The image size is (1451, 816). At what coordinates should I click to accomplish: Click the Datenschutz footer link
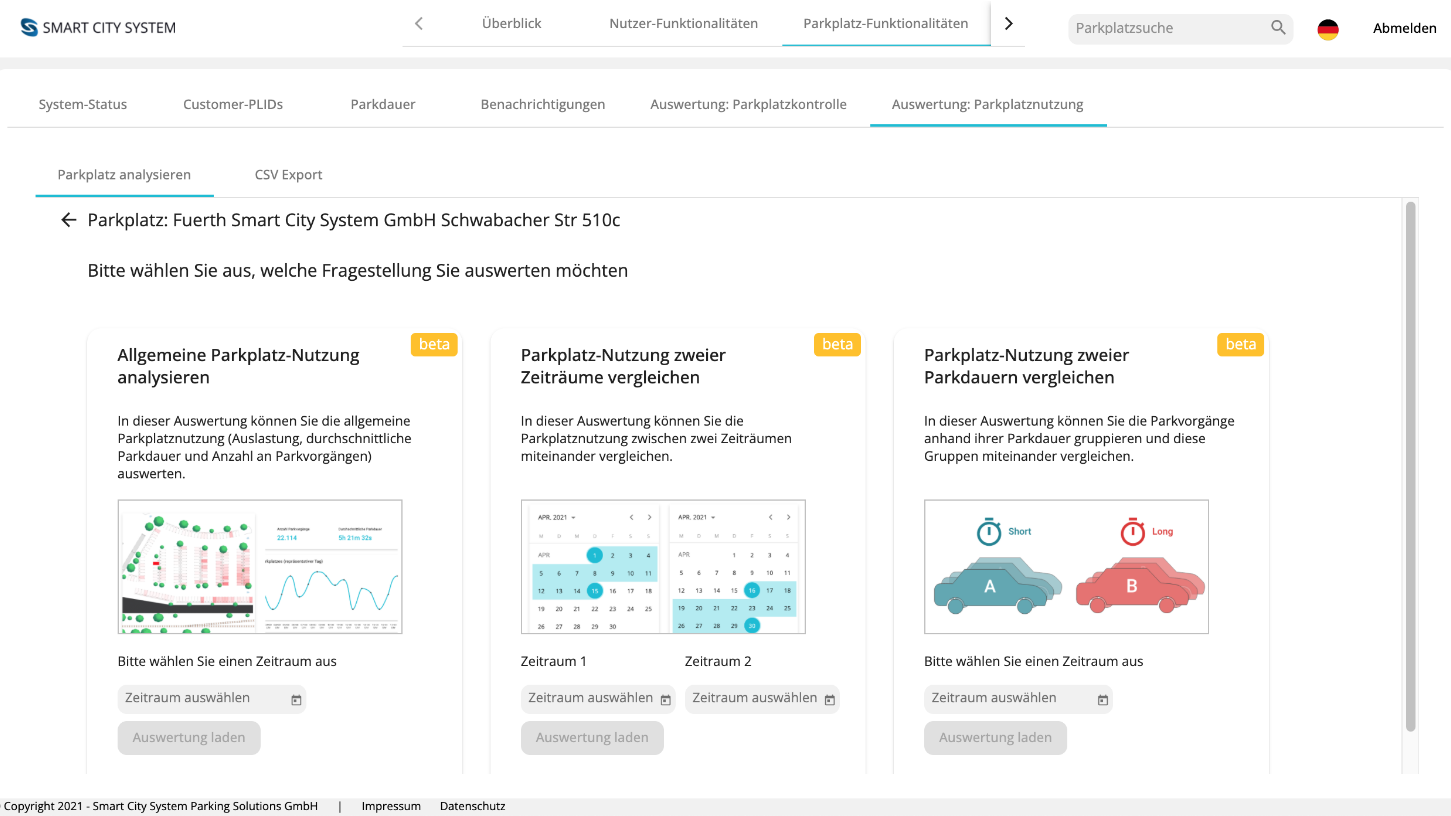click(x=472, y=806)
